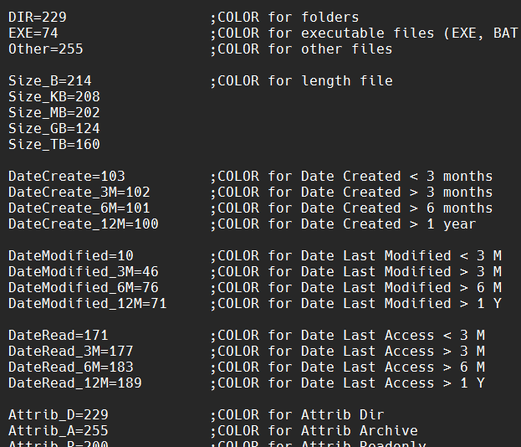
Task: Click the Size_TB=160 line
Action: pos(54,145)
